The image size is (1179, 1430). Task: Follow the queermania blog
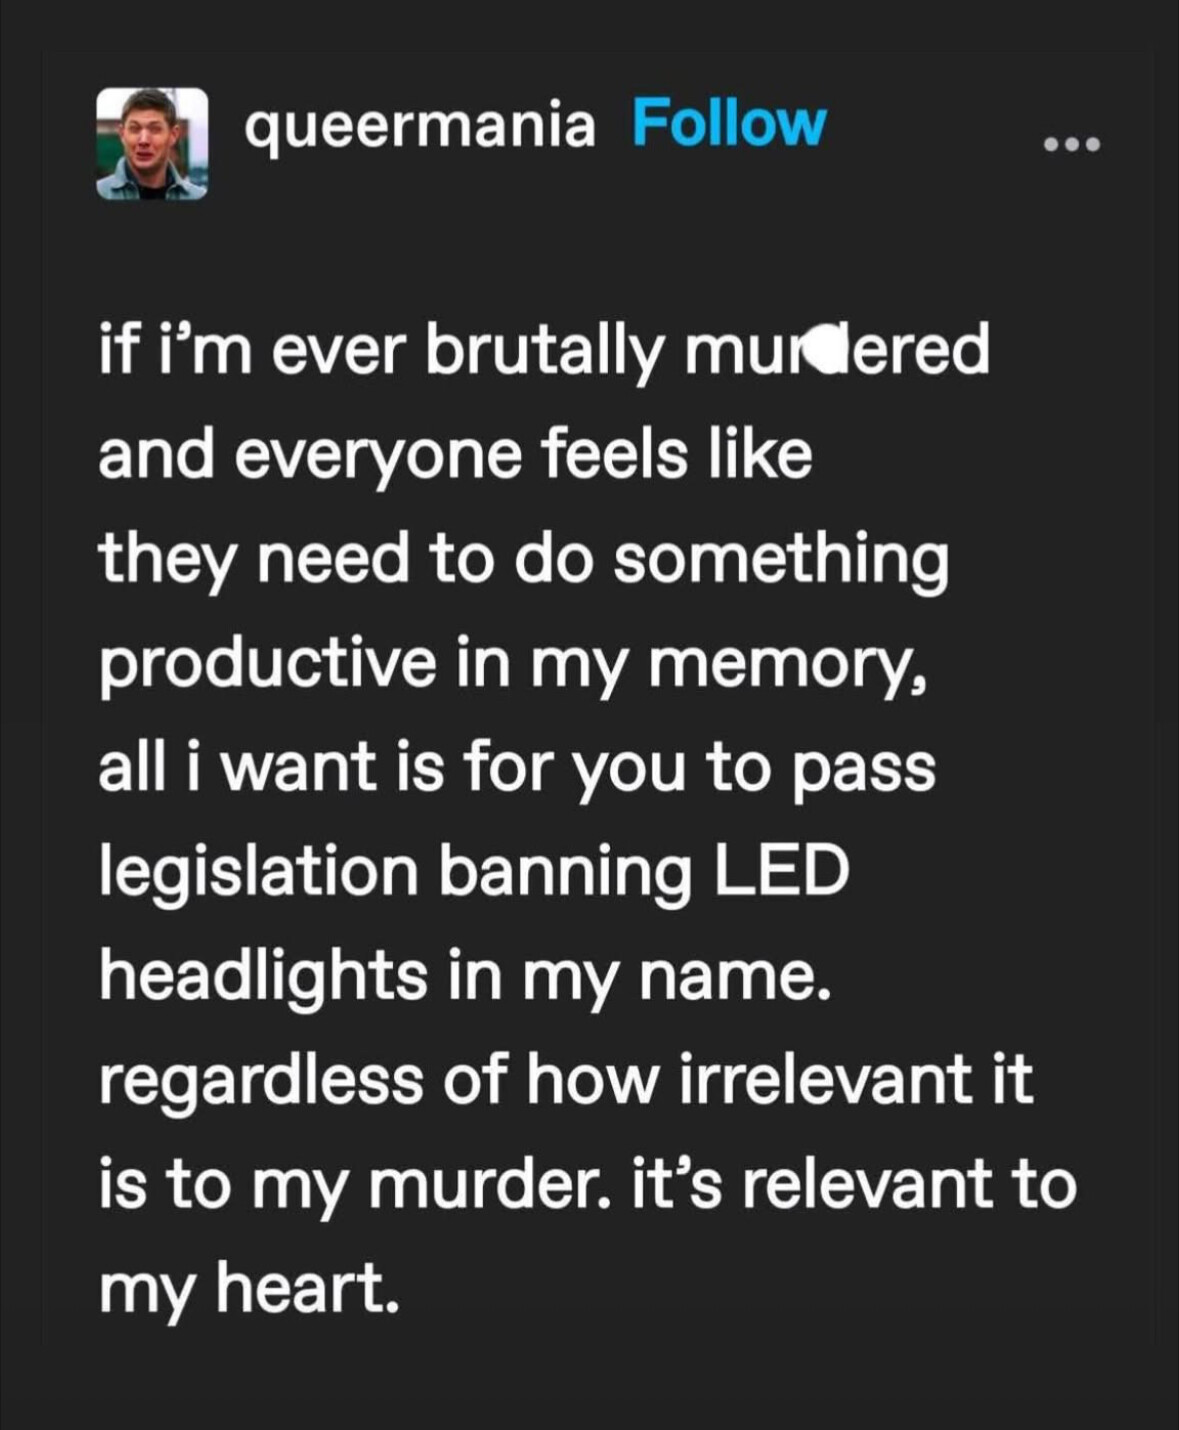point(729,125)
